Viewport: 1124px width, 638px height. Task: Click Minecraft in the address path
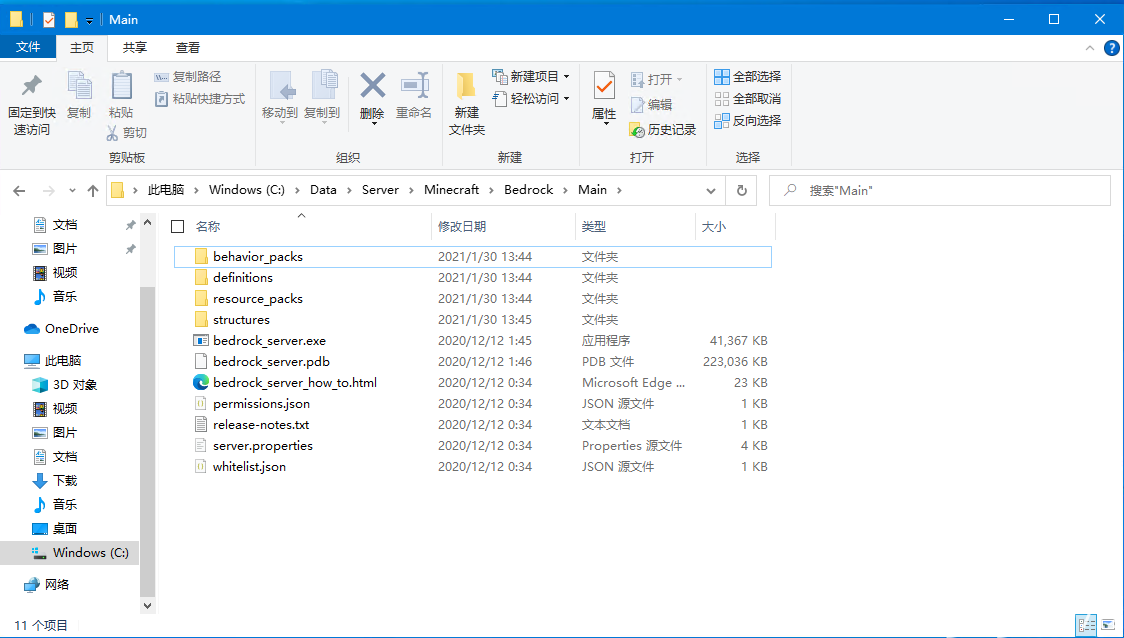[x=452, y=190]
